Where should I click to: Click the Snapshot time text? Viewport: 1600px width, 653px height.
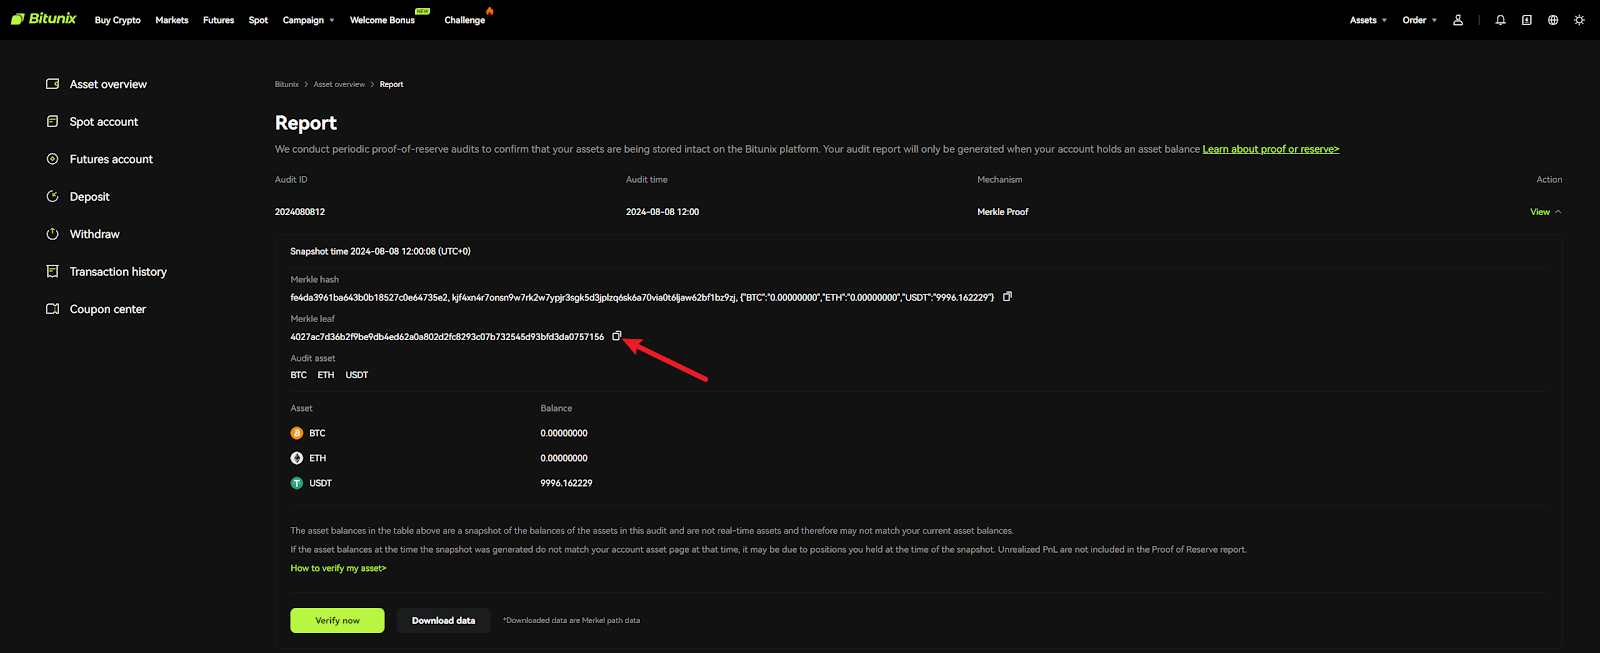click(x=381, y=251)
